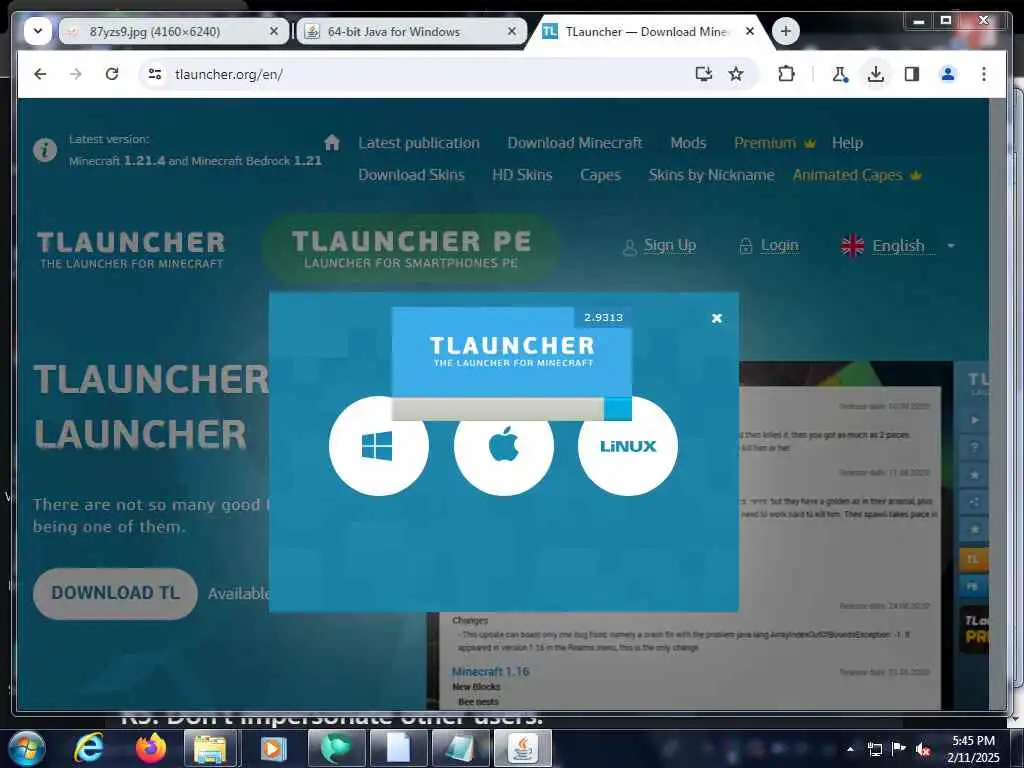
Task: Close the download popup with X
Action: click(x=716, y=318)
